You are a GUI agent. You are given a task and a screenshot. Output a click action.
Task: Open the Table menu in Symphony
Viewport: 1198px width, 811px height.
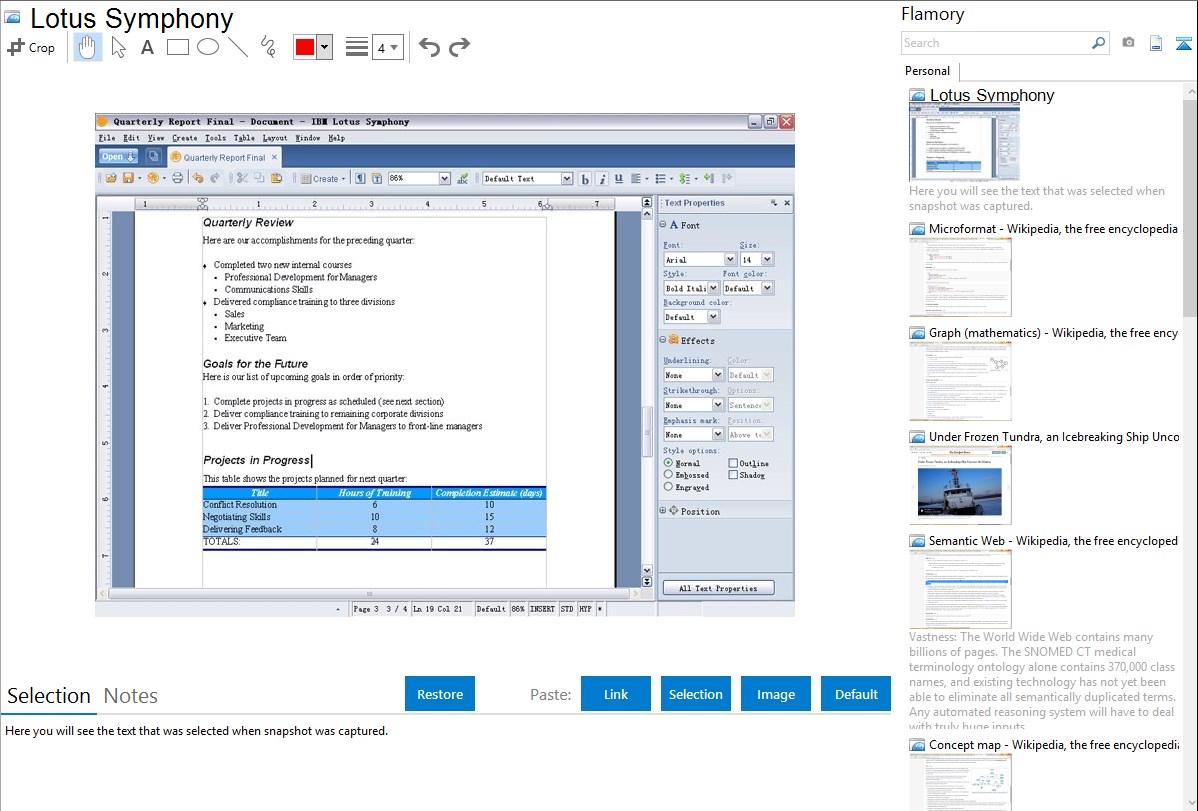point(244,138)
